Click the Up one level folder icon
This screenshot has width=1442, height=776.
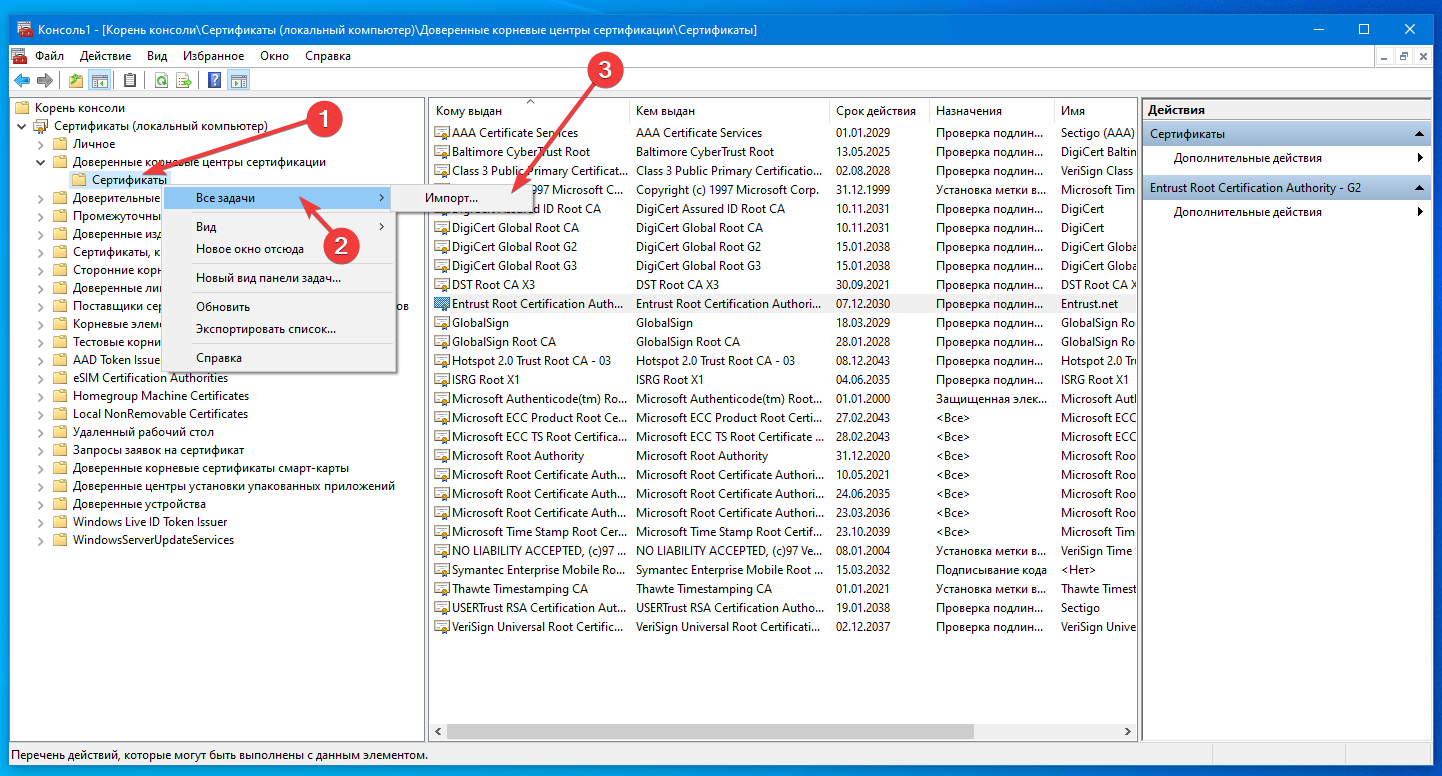tap(76, 80)
